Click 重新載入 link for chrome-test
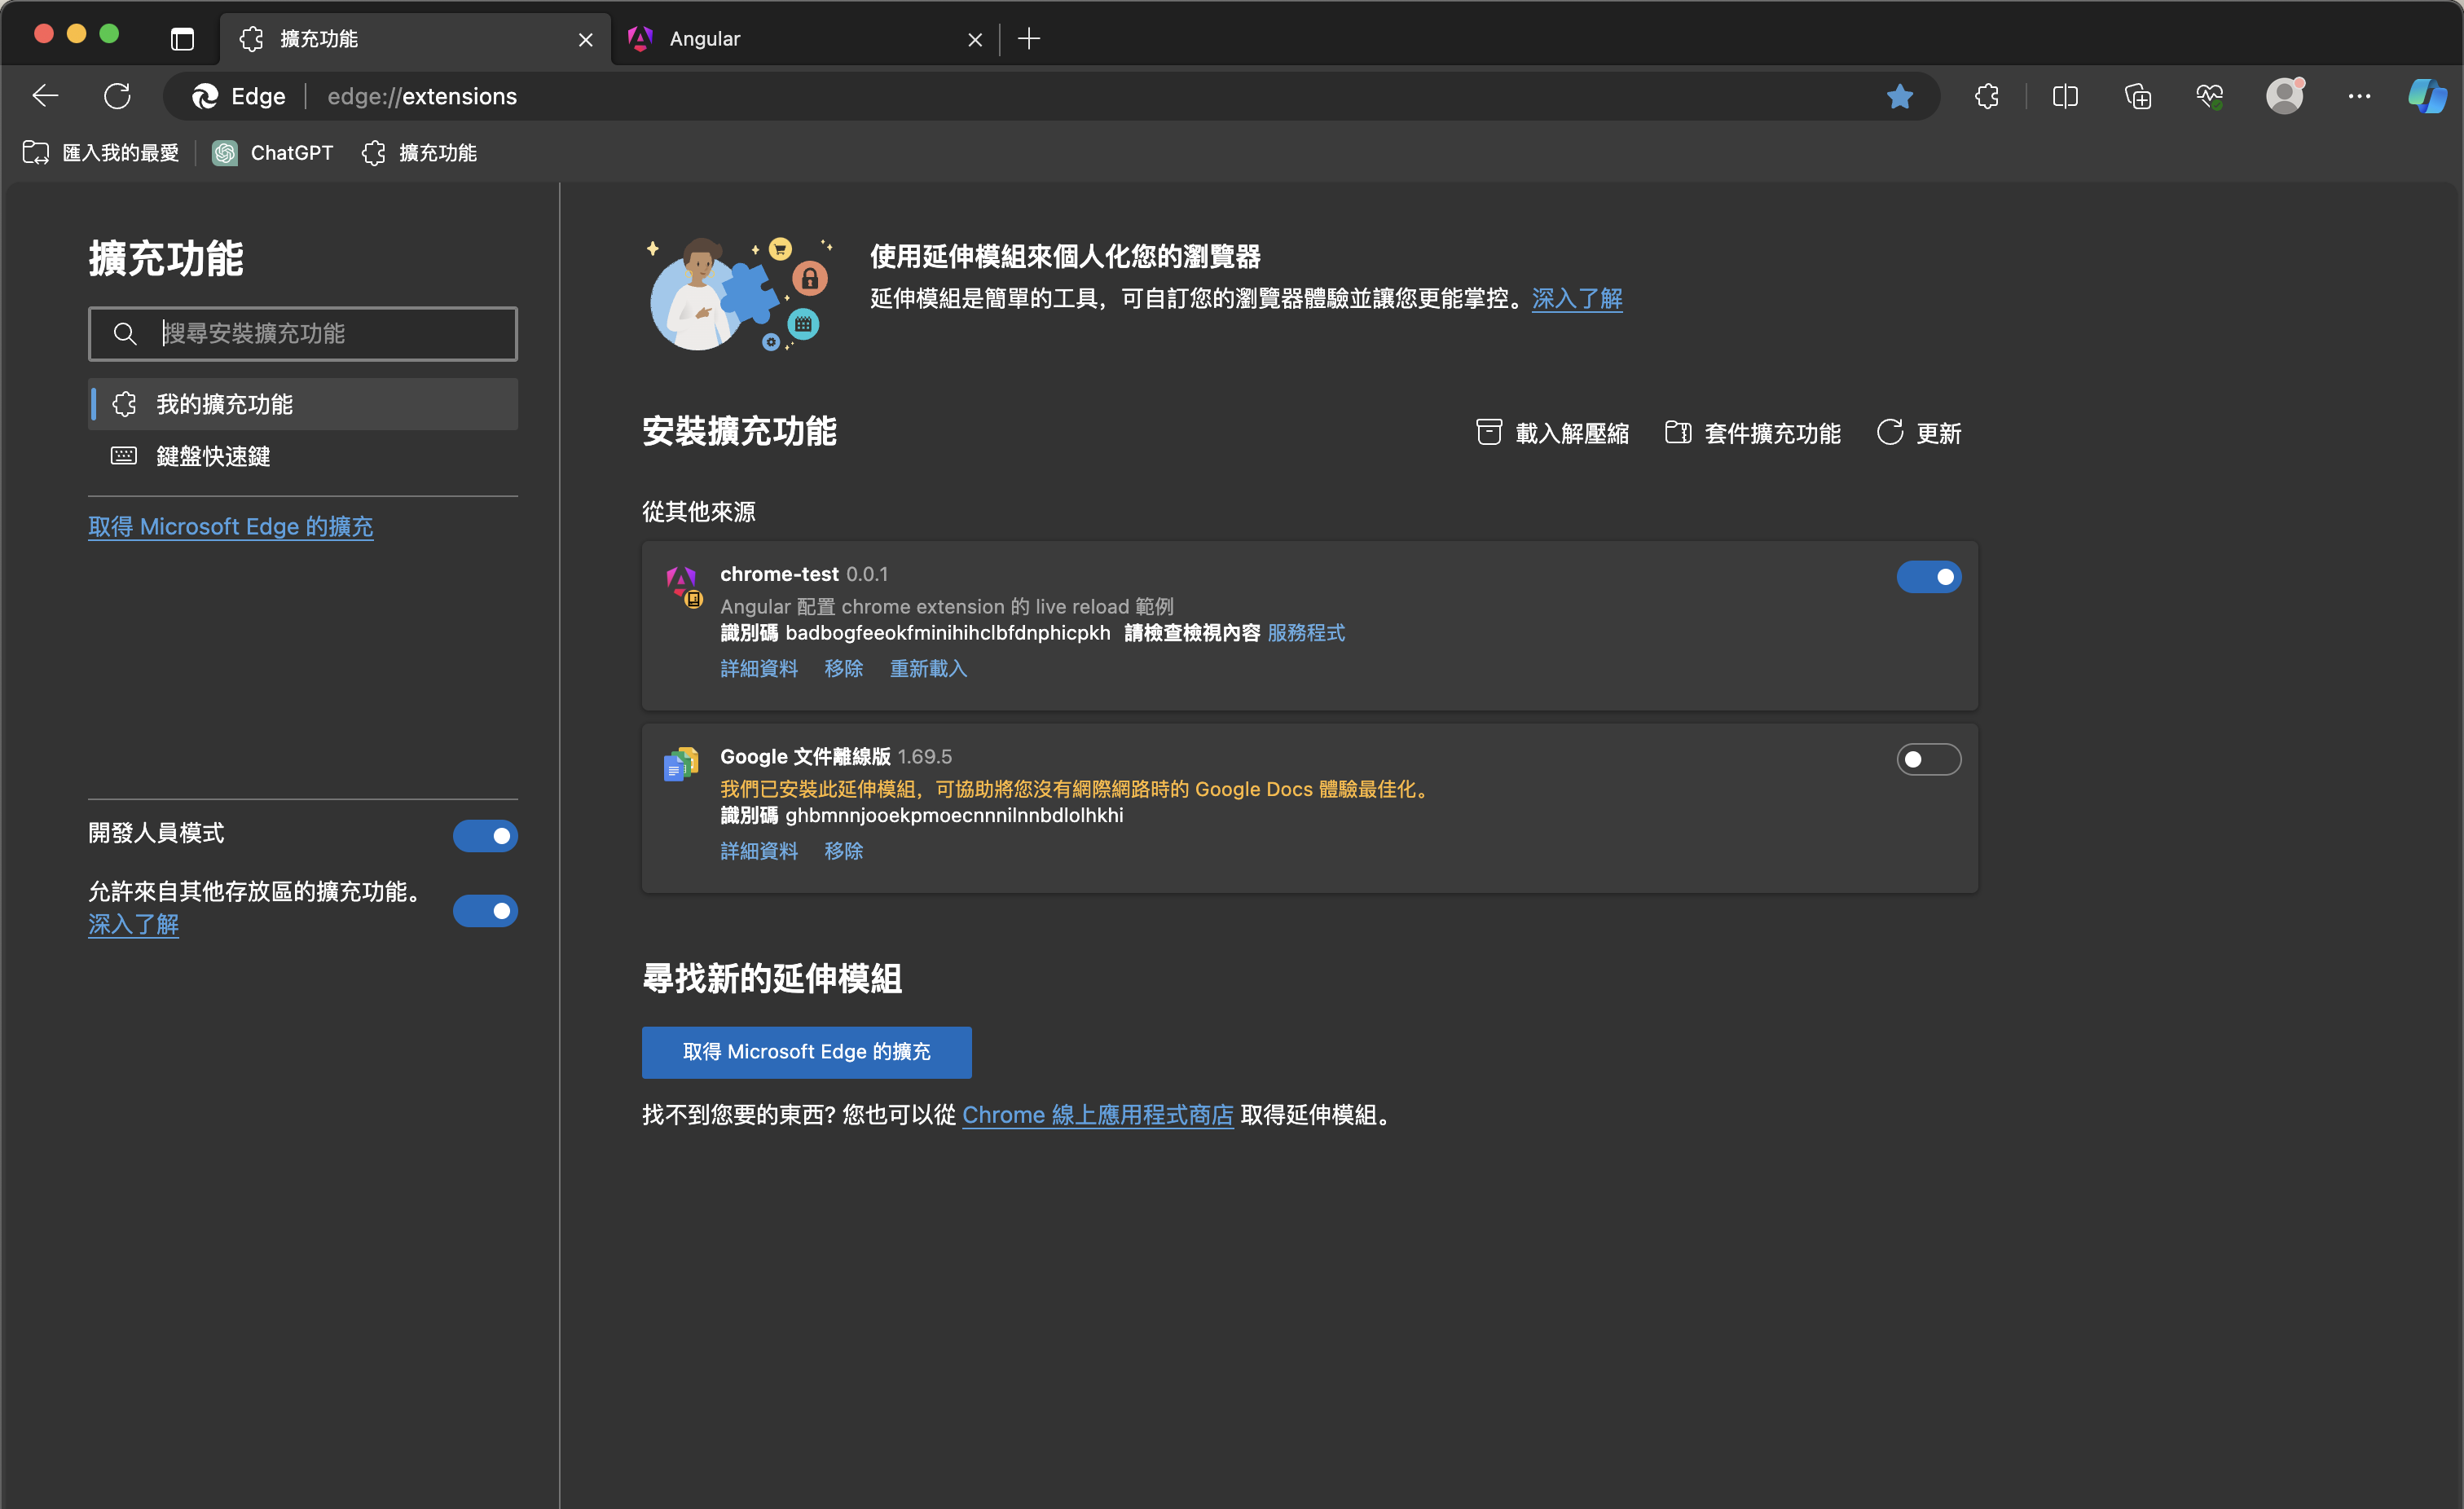Image resolution: width=2464 pixels, height=1509 pixels. (928, 668)
